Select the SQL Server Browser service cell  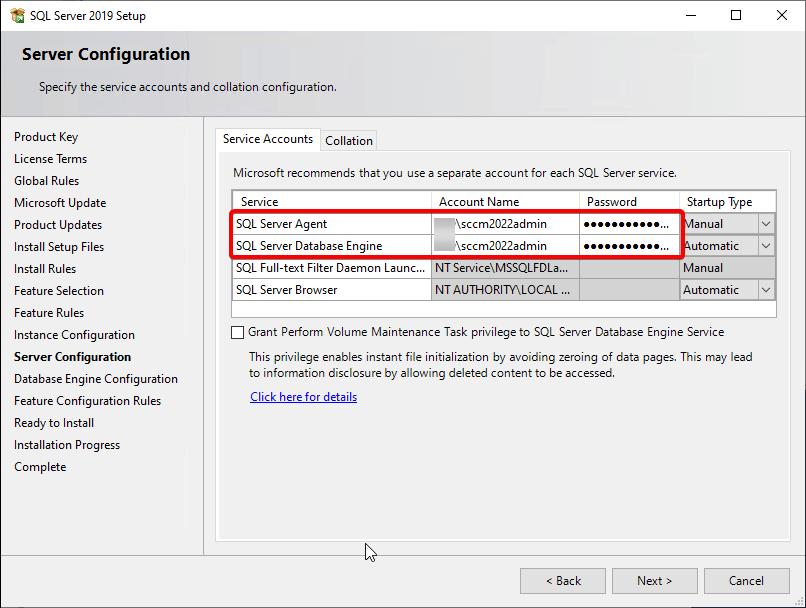tap(332, 290)
